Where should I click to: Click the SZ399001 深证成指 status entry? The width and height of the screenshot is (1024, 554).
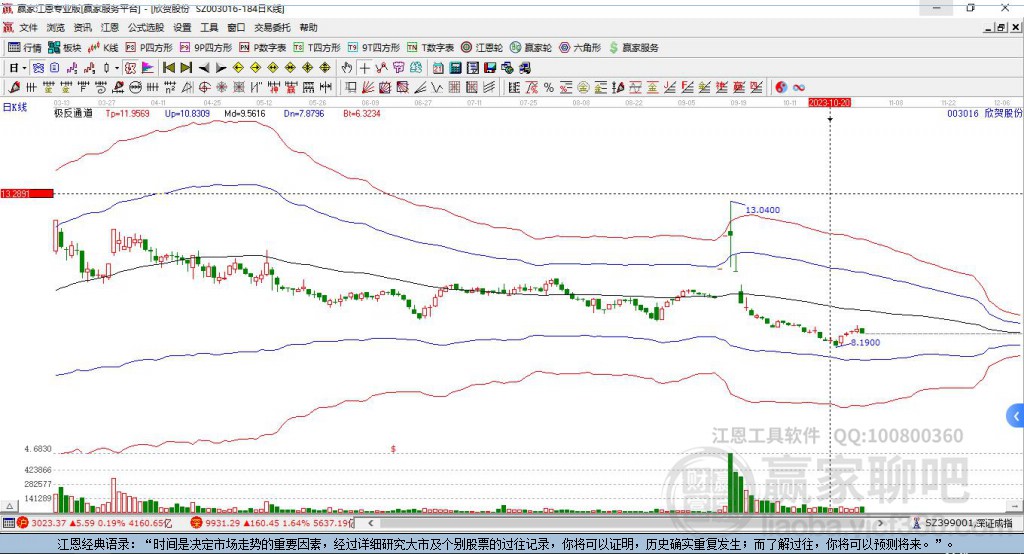[964, 523]
